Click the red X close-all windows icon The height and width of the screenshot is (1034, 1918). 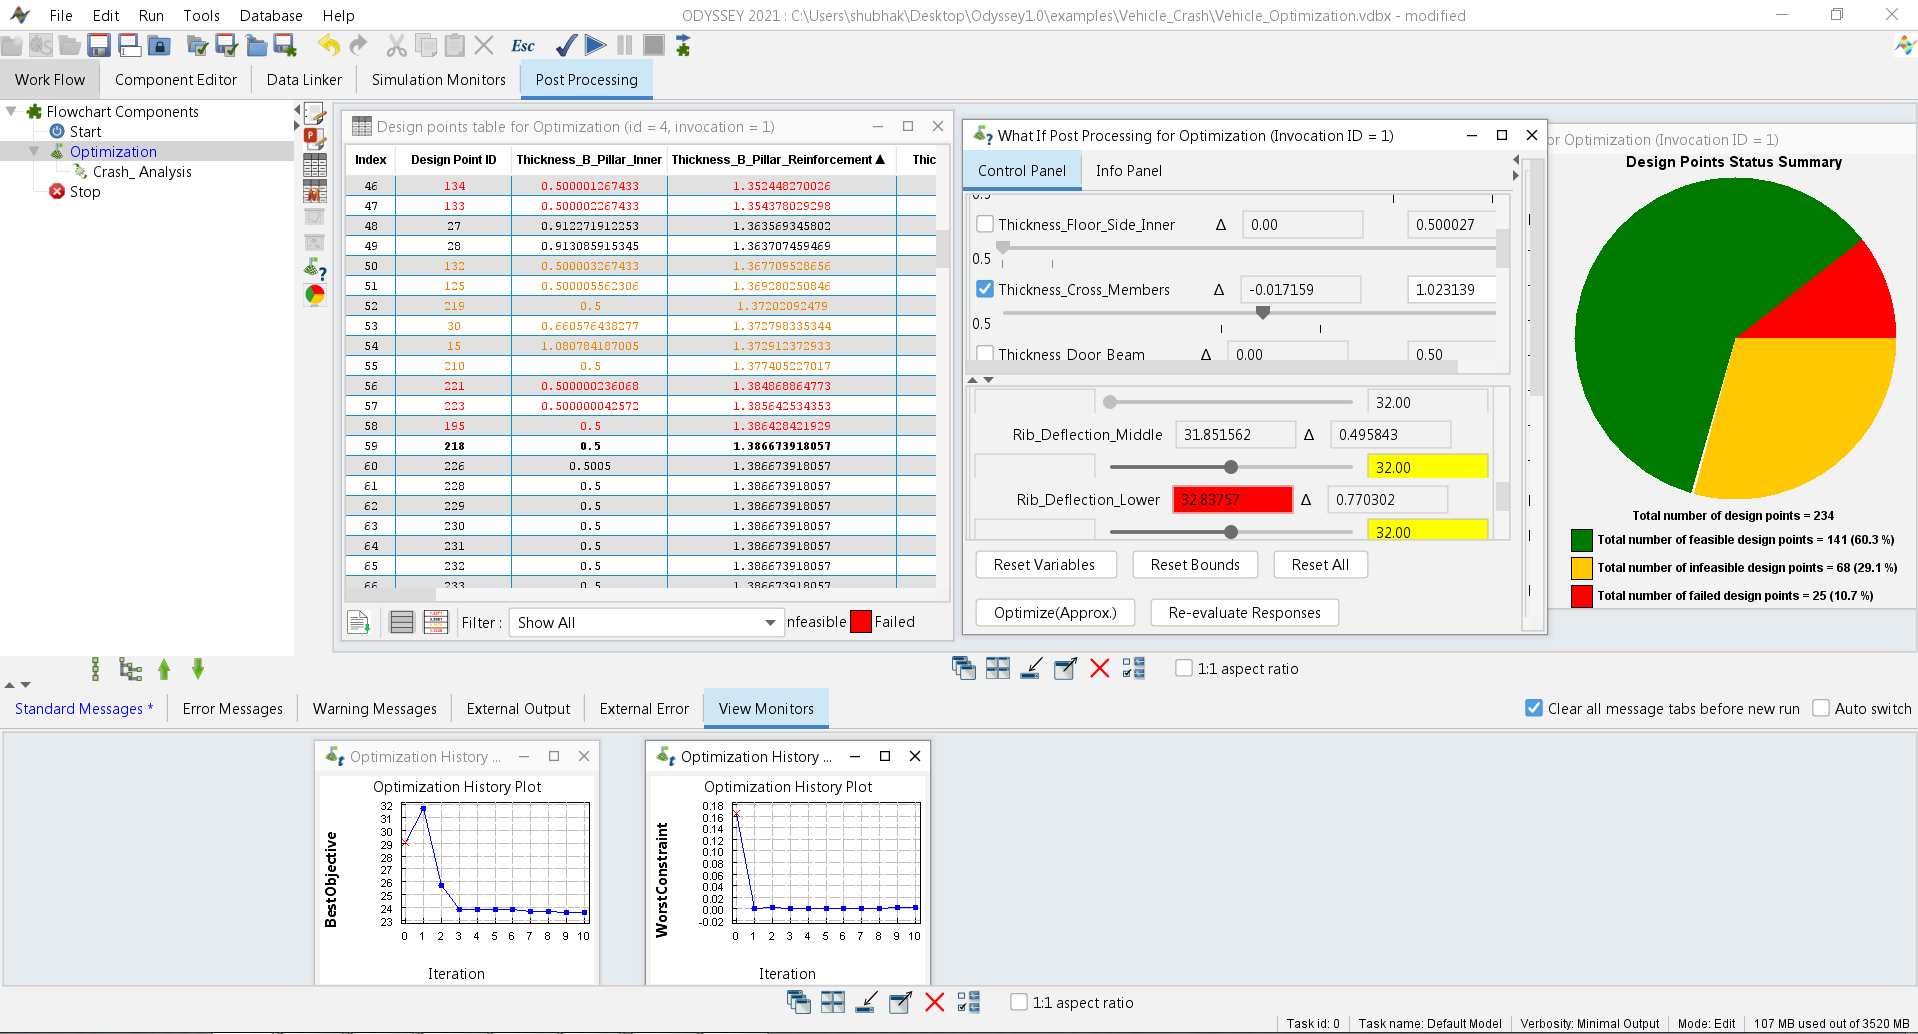(1099, 669)
